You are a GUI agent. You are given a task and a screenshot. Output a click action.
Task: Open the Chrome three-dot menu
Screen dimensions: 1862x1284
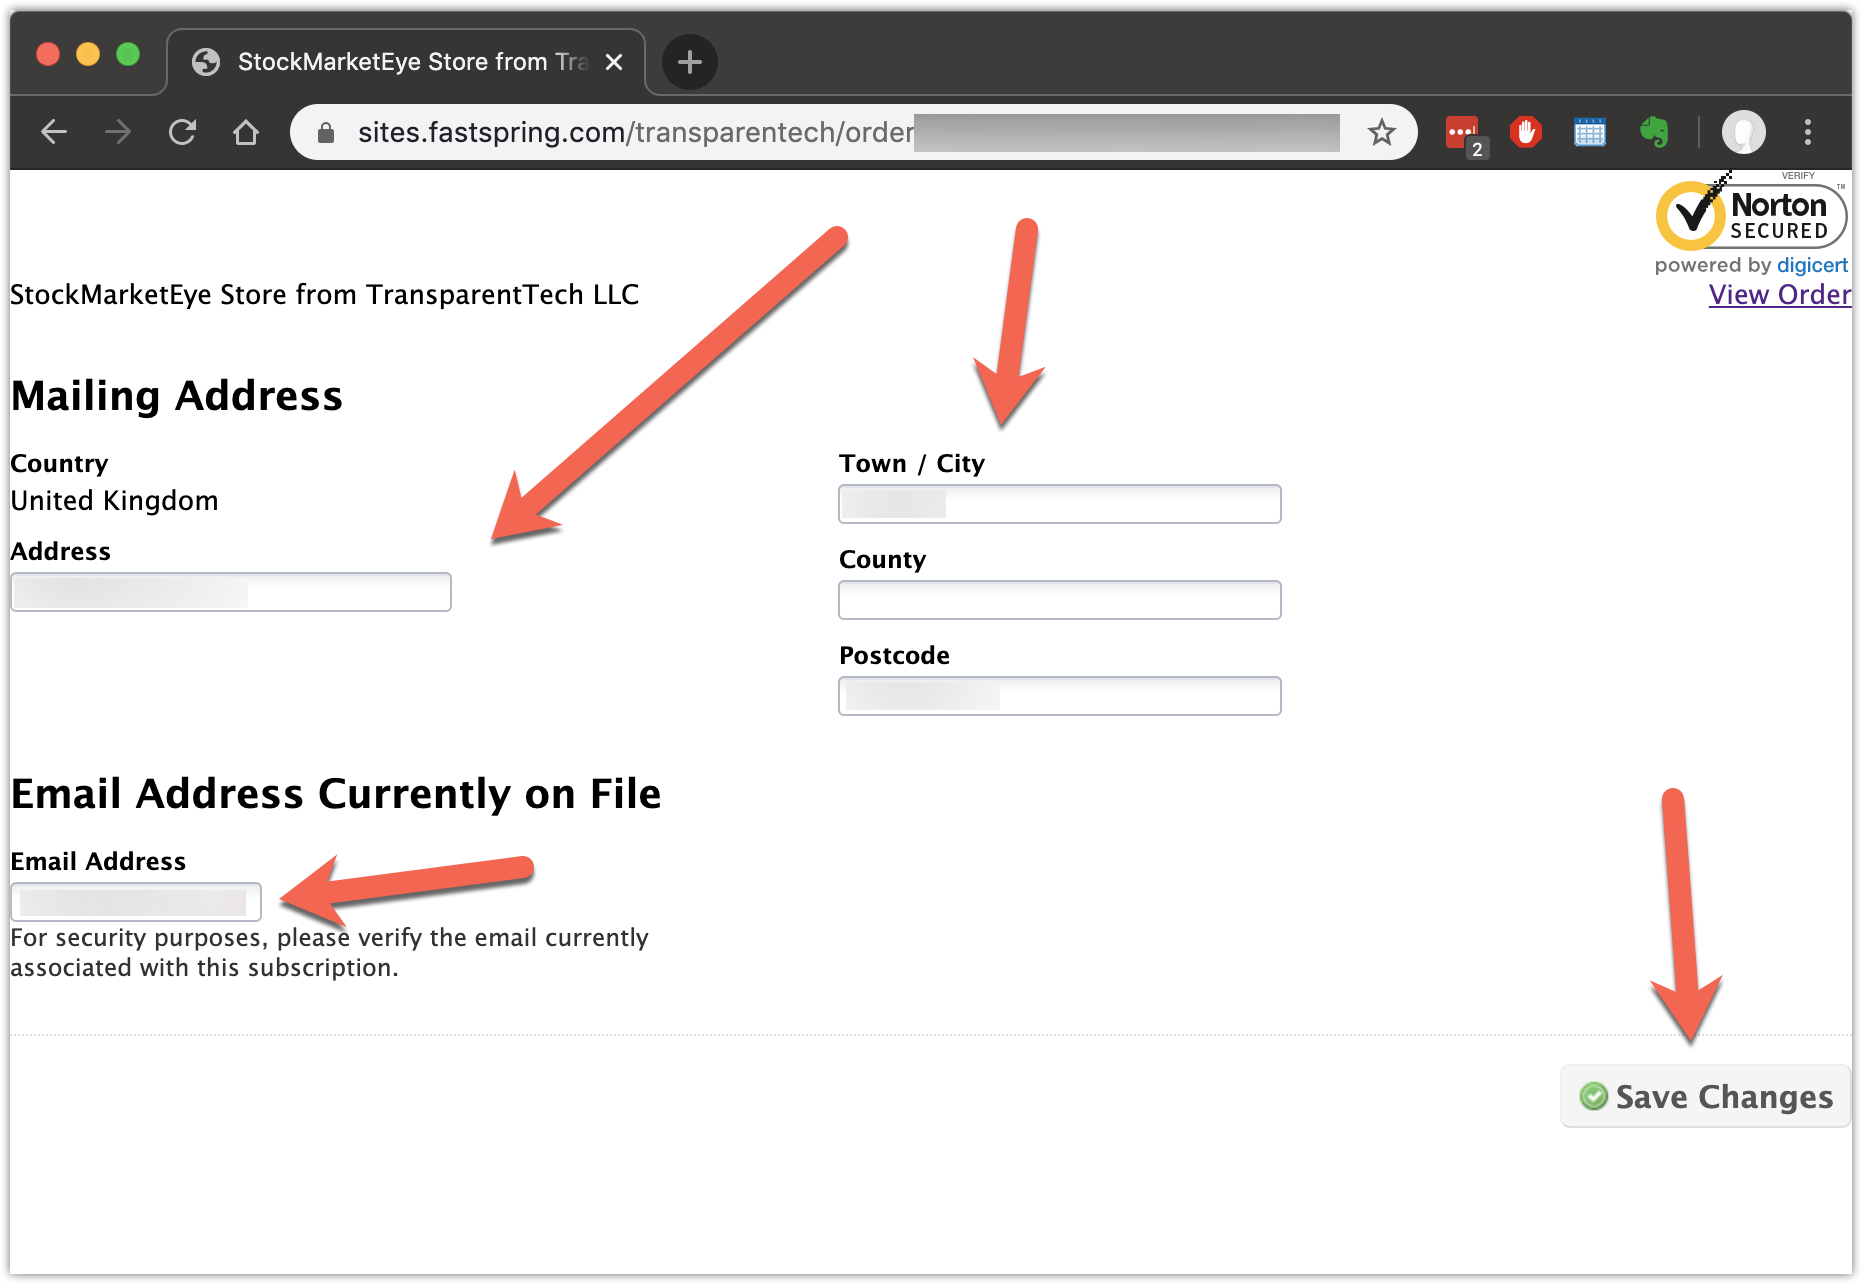click(x=1808, y=132)
